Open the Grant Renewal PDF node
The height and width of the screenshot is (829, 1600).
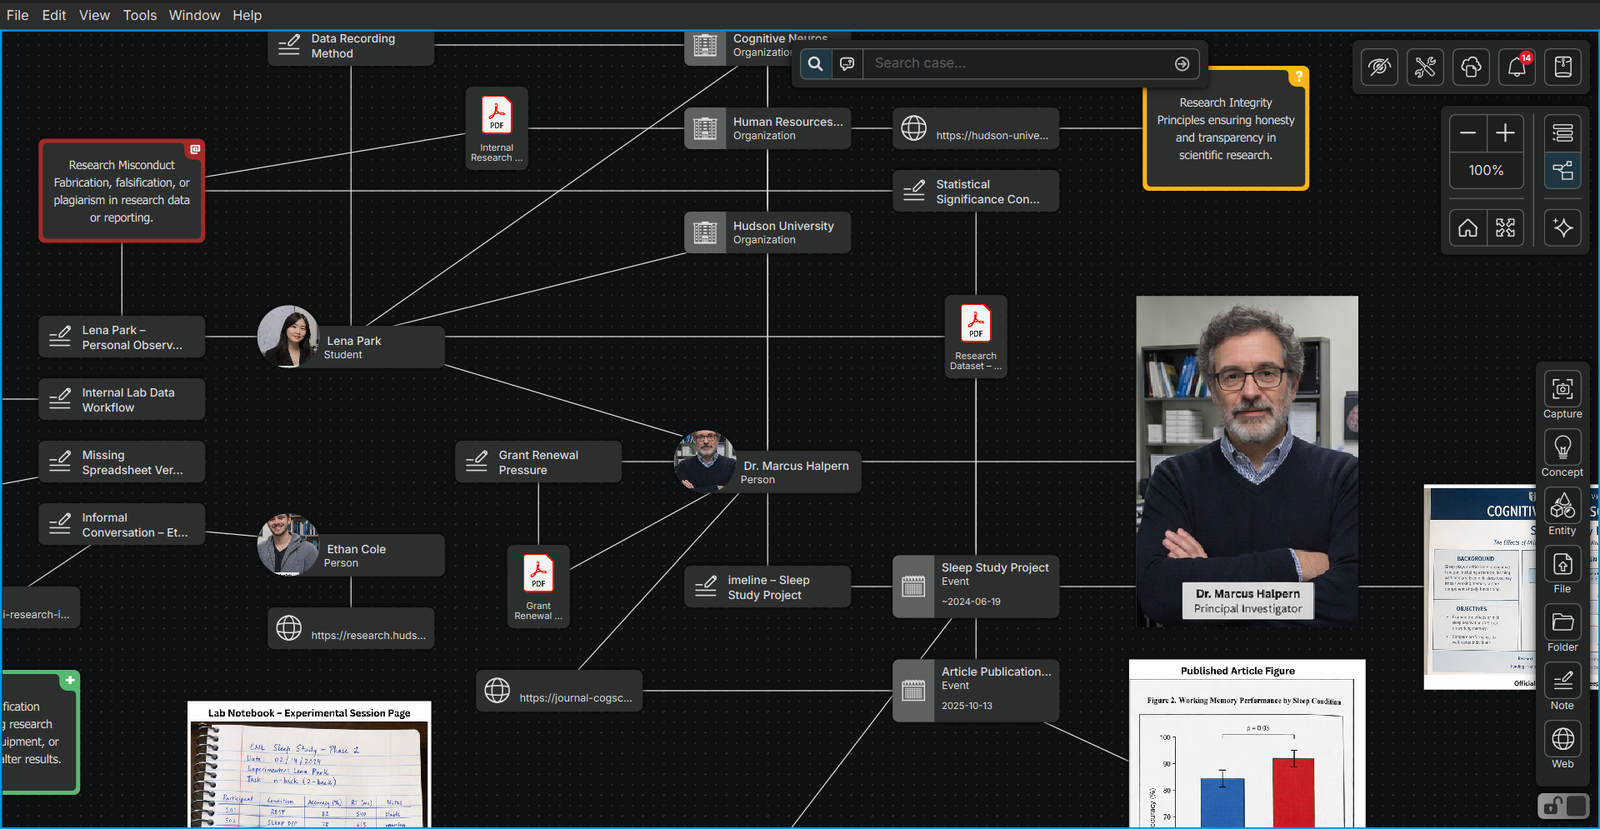[x=538, y=585]
